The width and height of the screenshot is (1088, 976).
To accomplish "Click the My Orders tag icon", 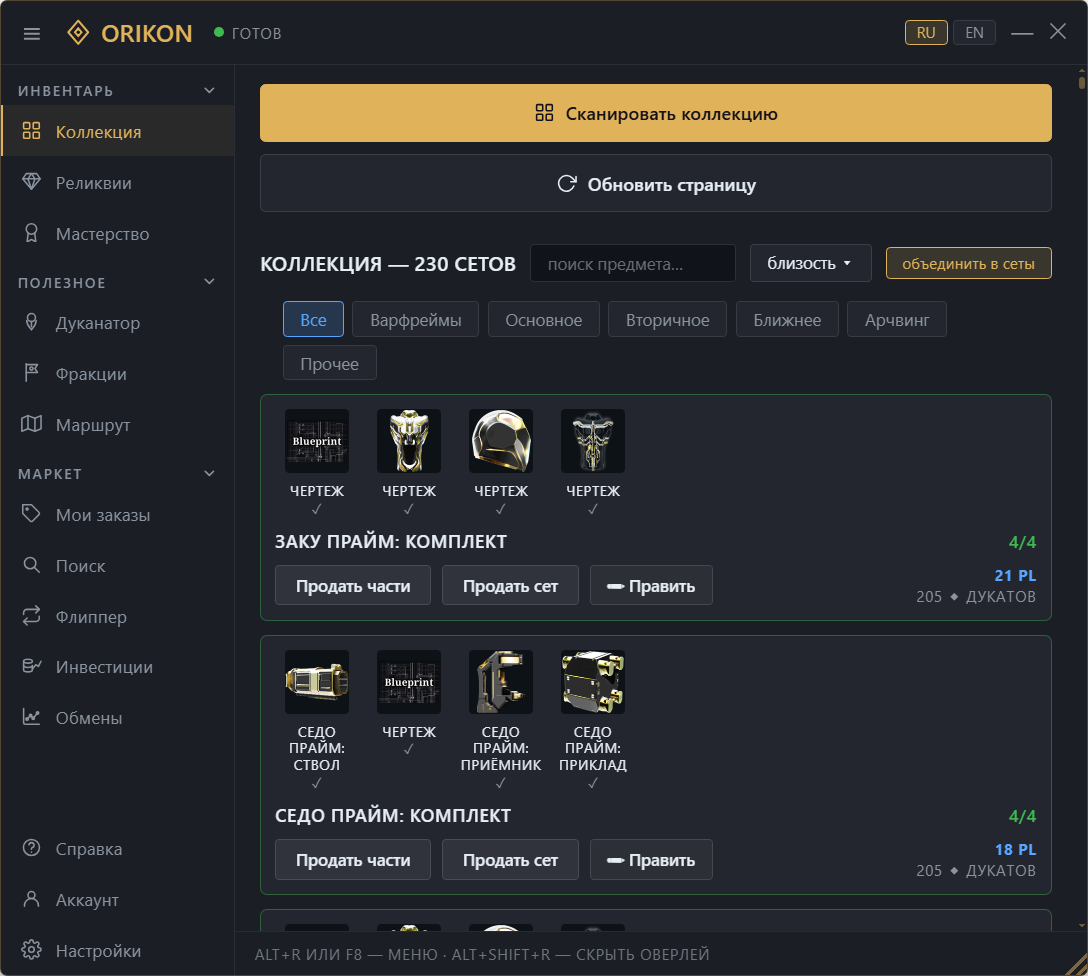I will coord(31,514).
